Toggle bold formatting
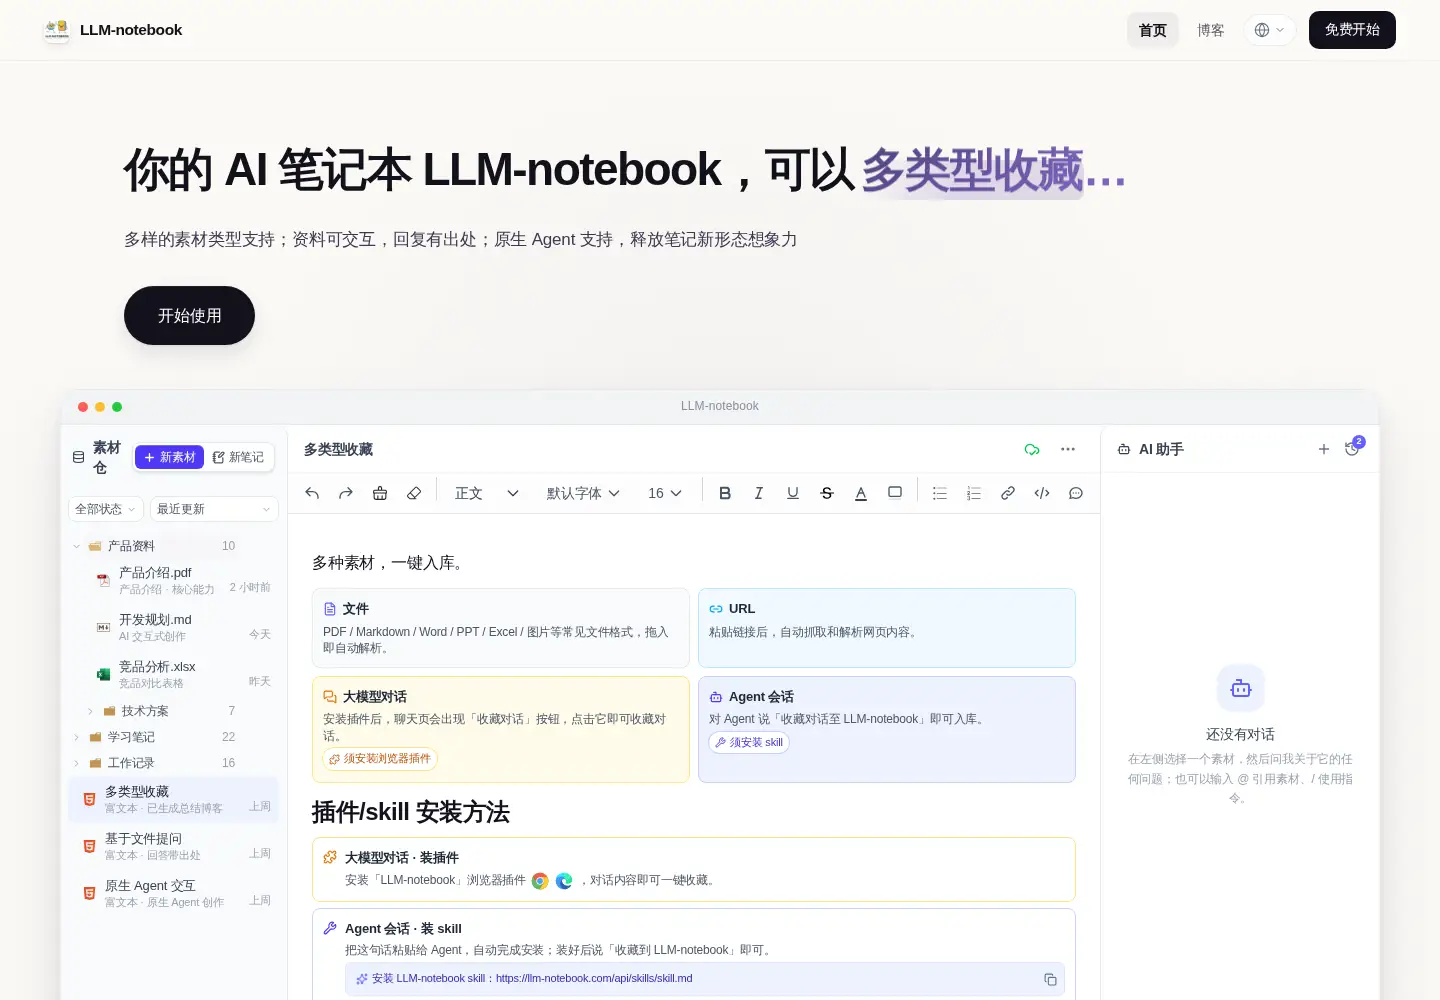The image size is (1440, 1000). tap(725, 493)
